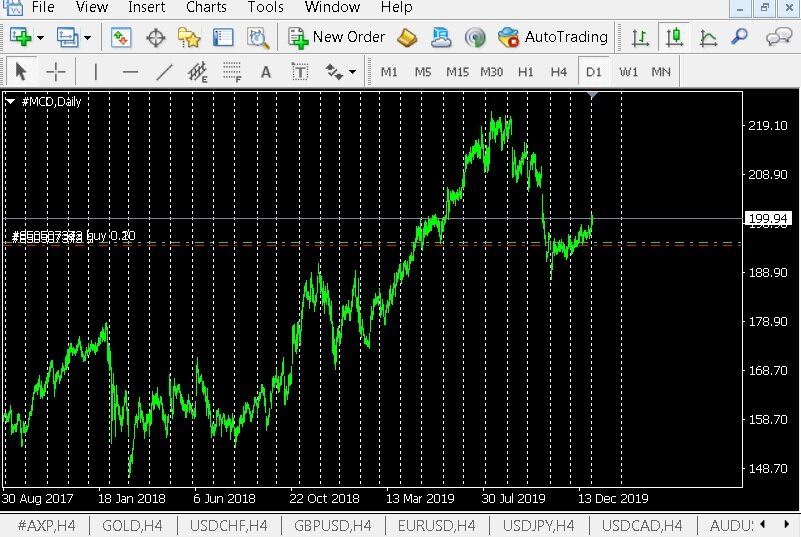Open the Strategy Tester magnifier icon
This screenshot has width=801, height=537.
[x=258, y=38]
